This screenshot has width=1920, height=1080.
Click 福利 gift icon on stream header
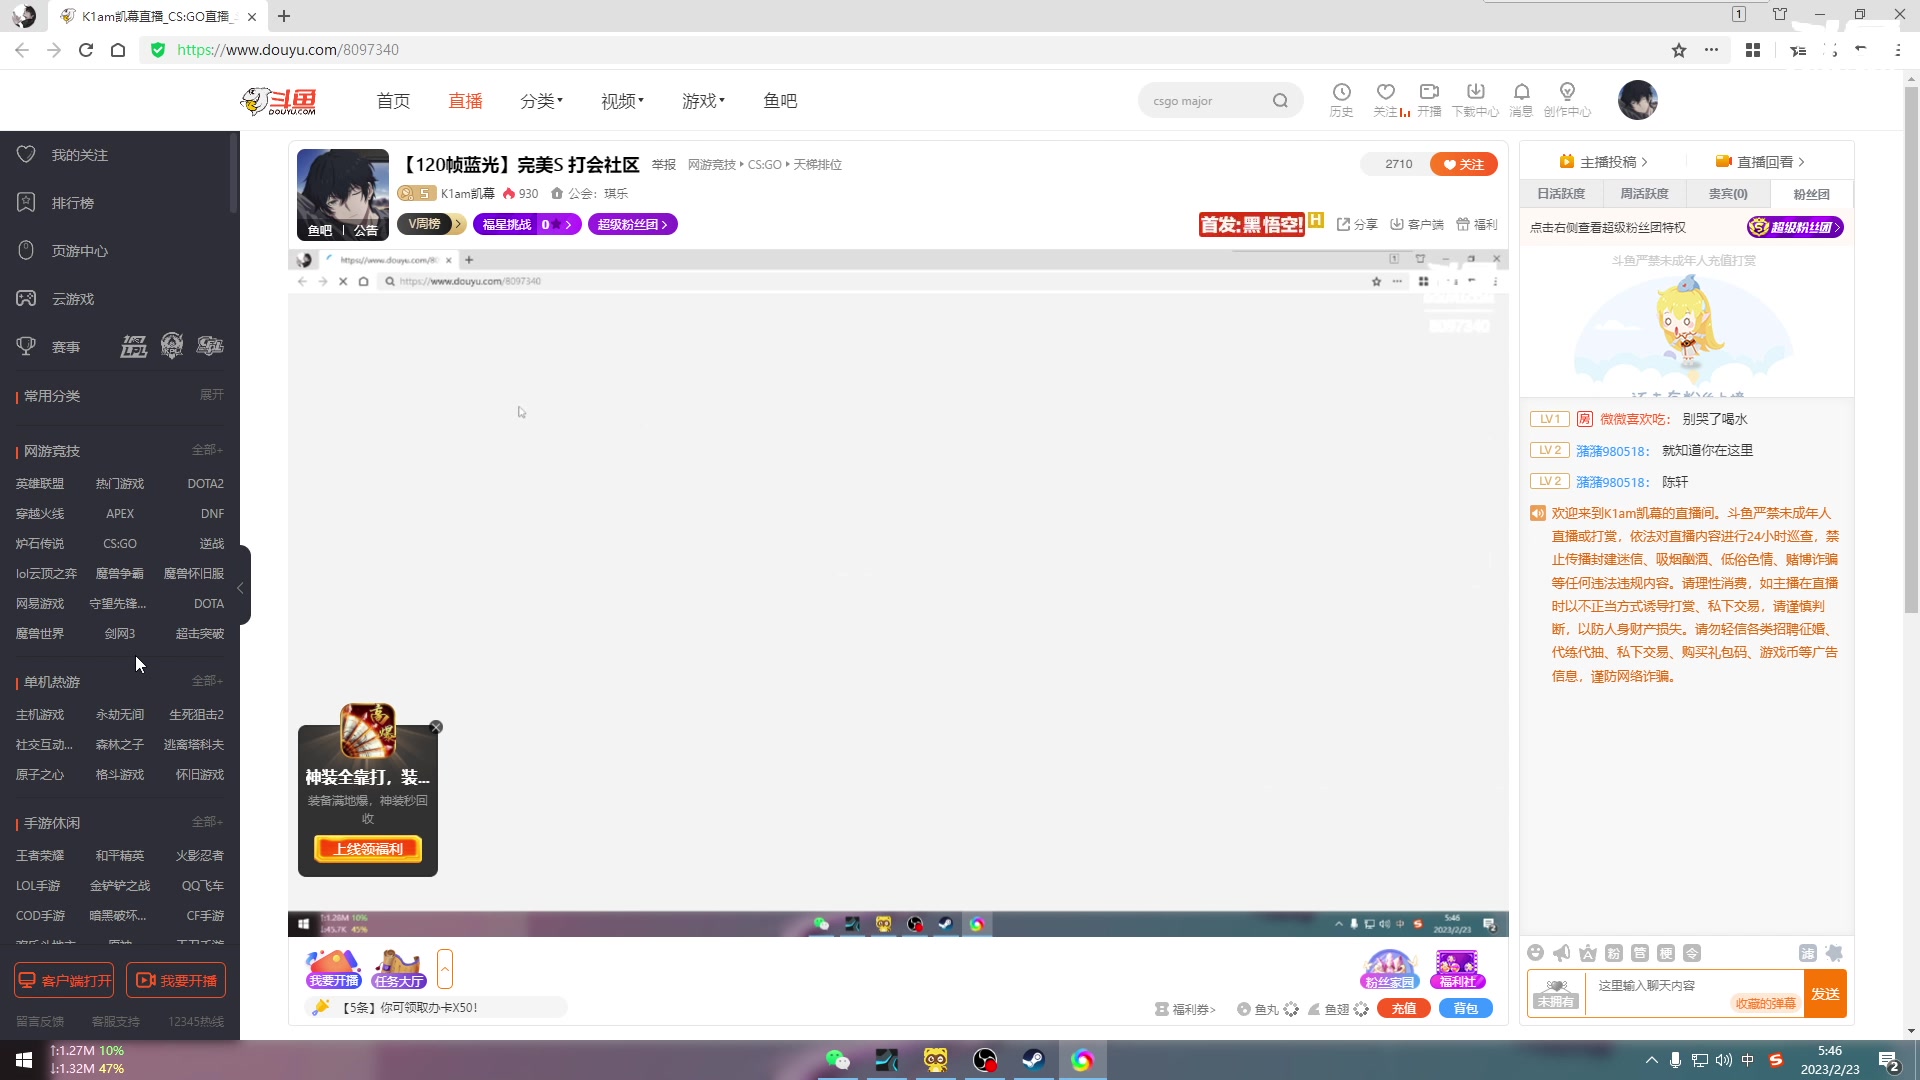coord(1477,225)
